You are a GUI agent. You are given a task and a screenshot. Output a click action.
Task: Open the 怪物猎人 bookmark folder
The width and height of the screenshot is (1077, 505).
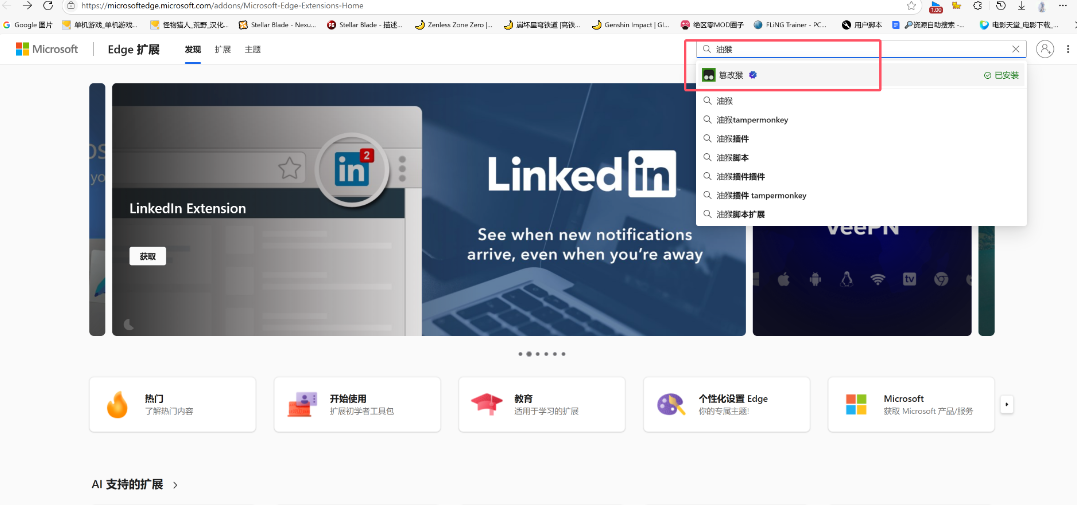click(189, 25)
